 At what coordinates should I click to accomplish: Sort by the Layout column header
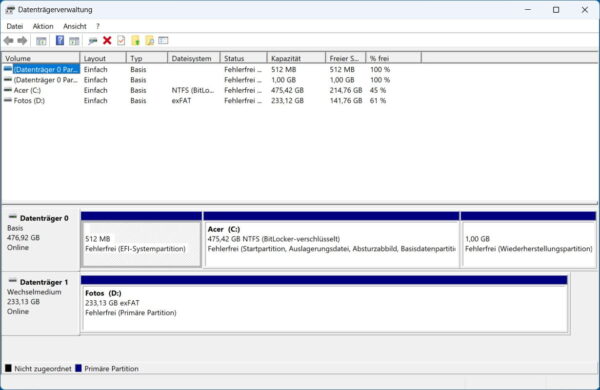pyautogui.click(x=103, y=58)
